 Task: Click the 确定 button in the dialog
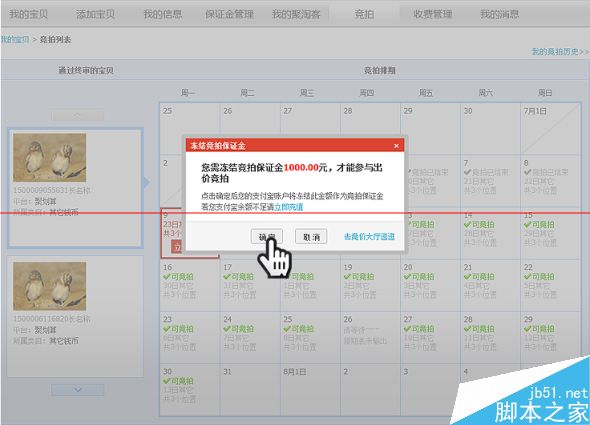(x=267, y=236)
